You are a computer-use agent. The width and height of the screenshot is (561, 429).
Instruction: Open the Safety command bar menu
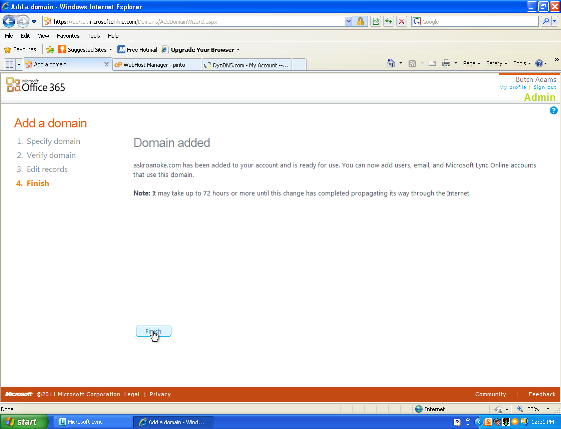click(496, 63)
